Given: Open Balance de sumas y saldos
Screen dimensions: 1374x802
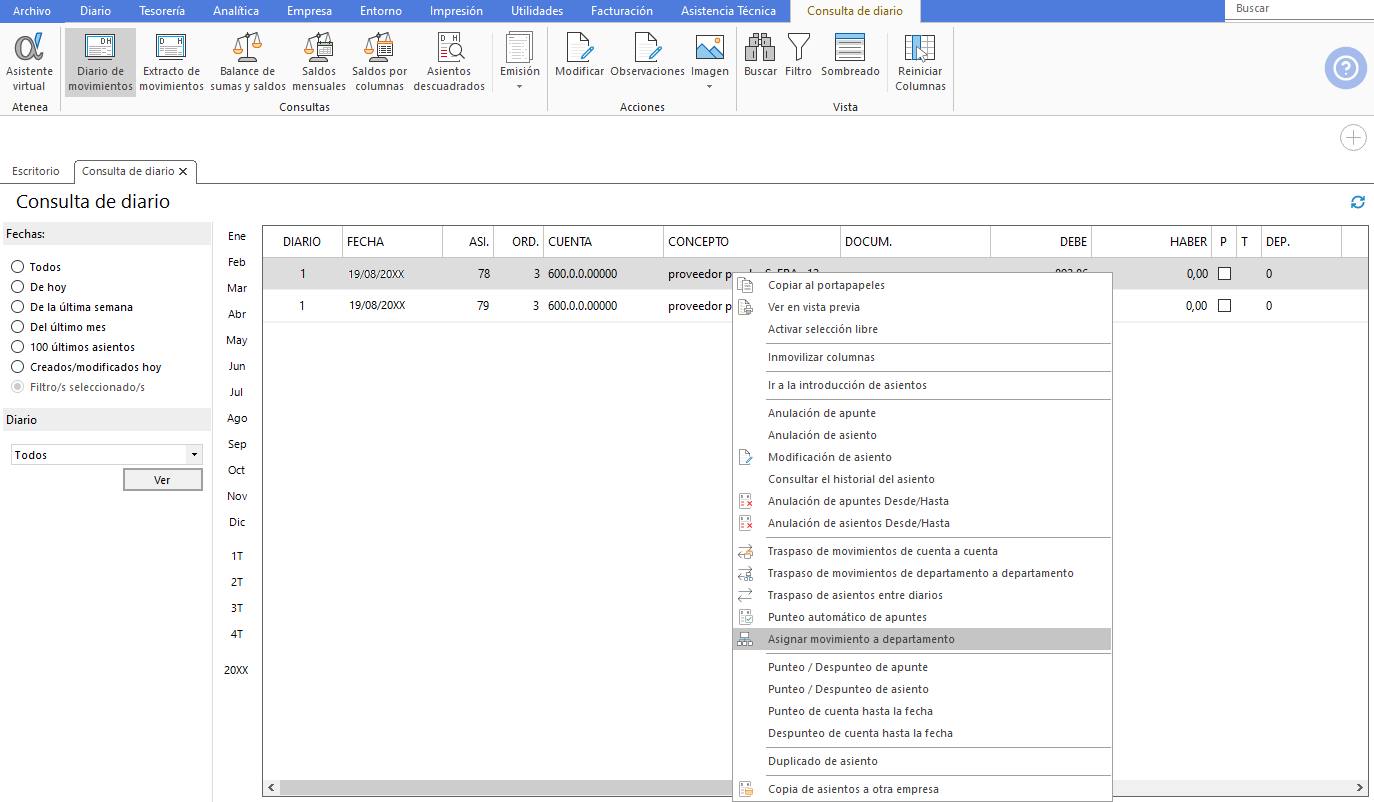Looking at the screenshot, I should pos(248,62).
